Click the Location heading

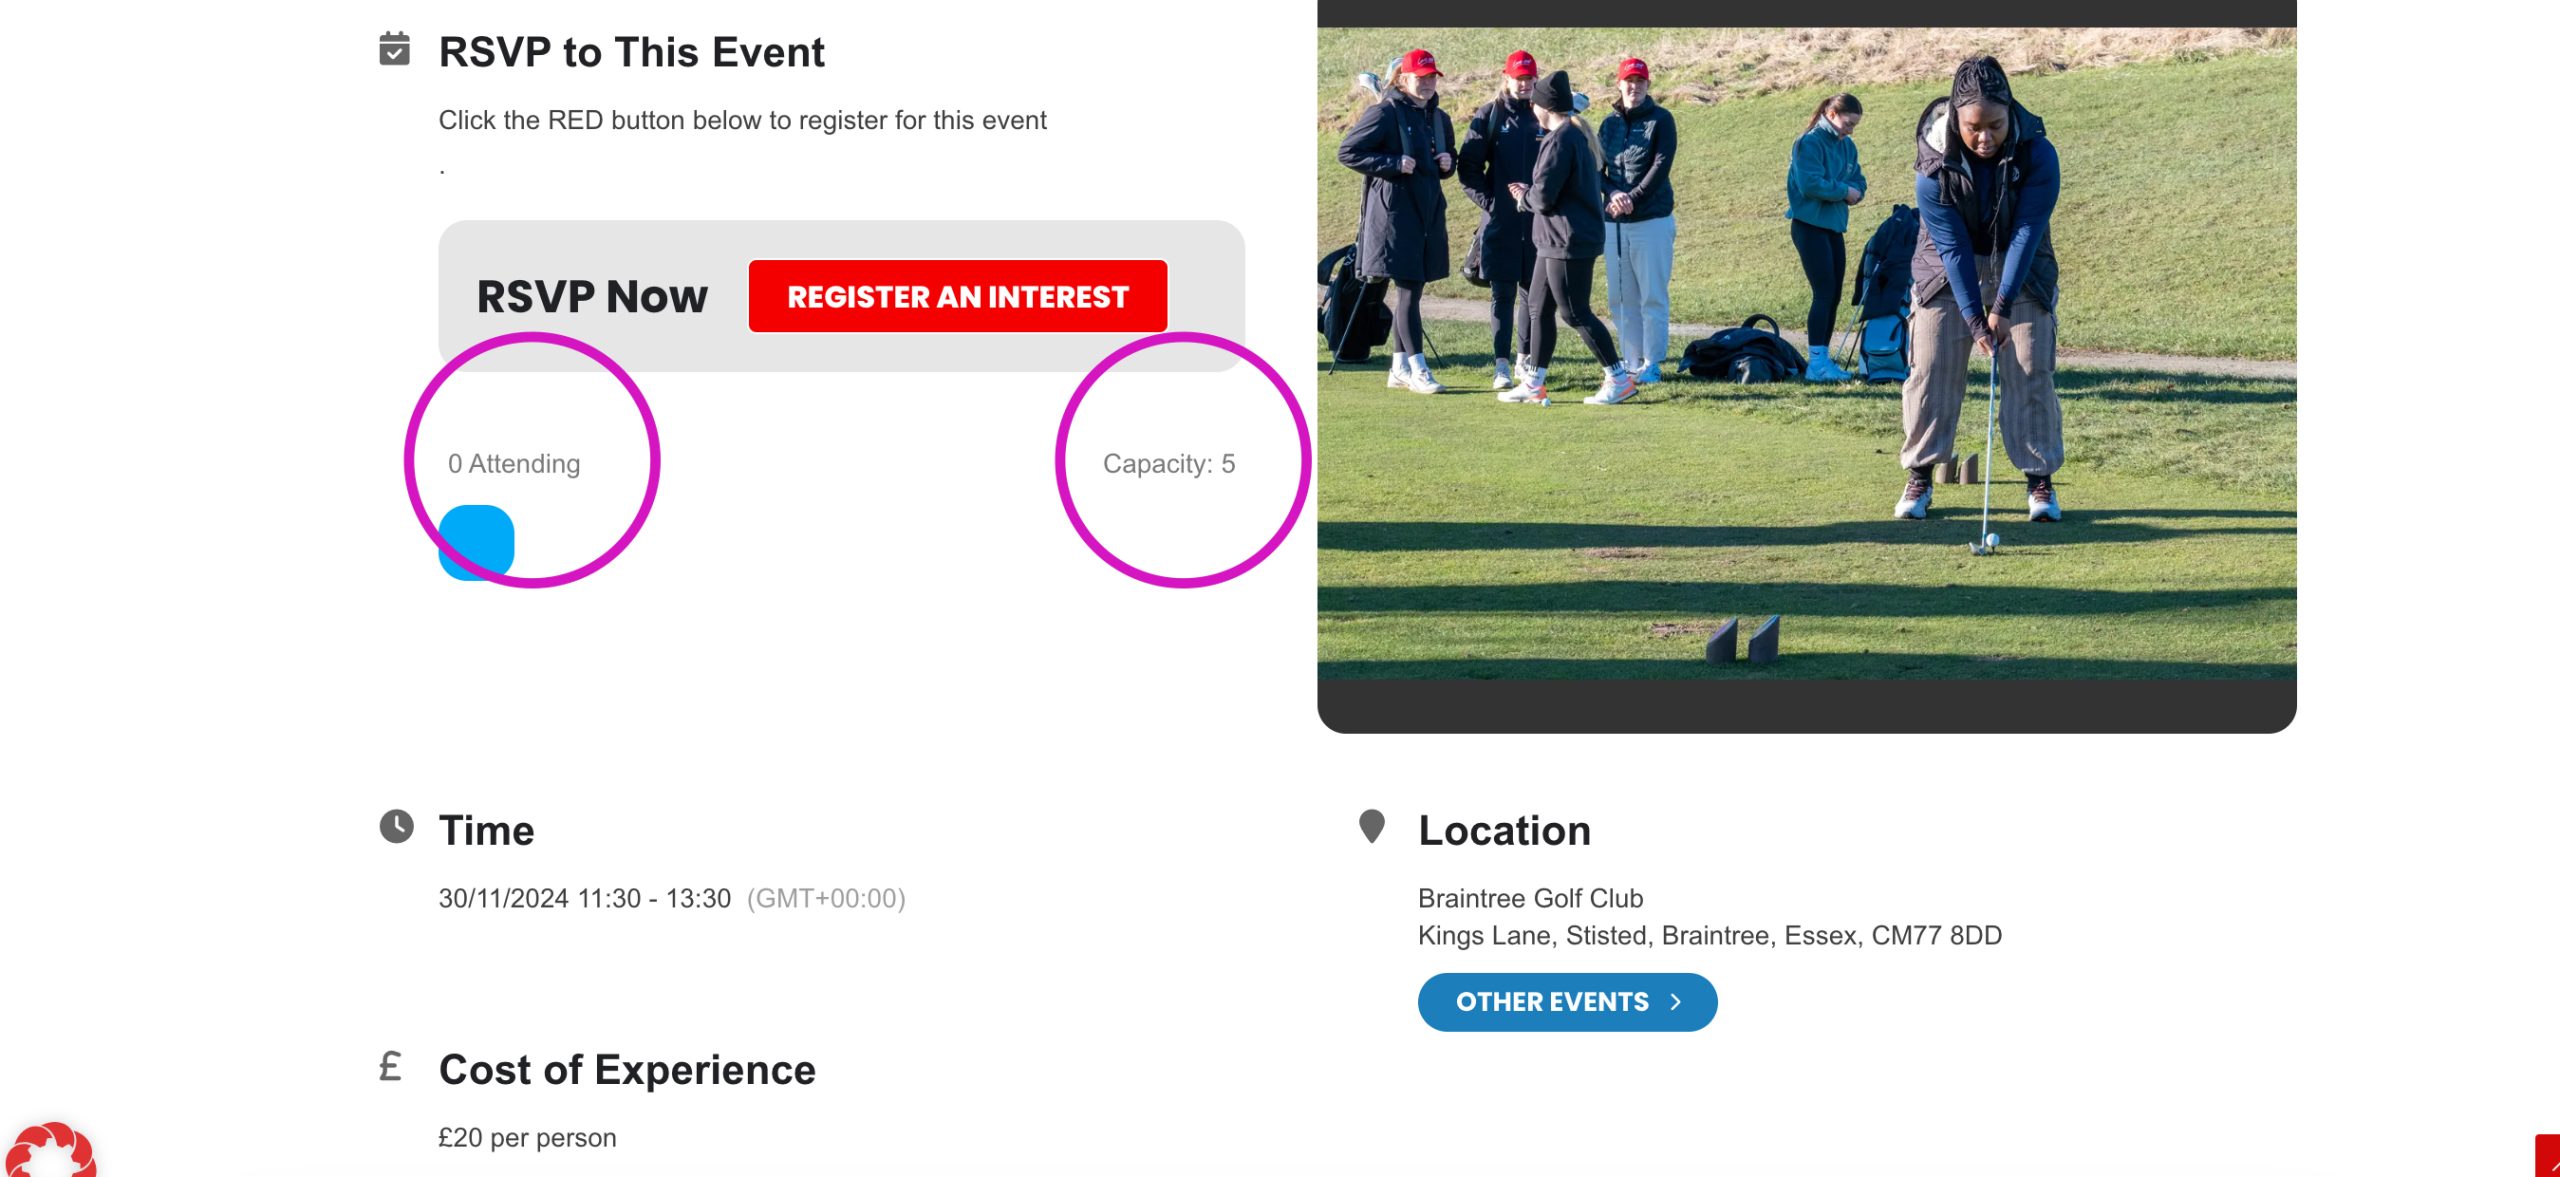tap(1504, 831)
